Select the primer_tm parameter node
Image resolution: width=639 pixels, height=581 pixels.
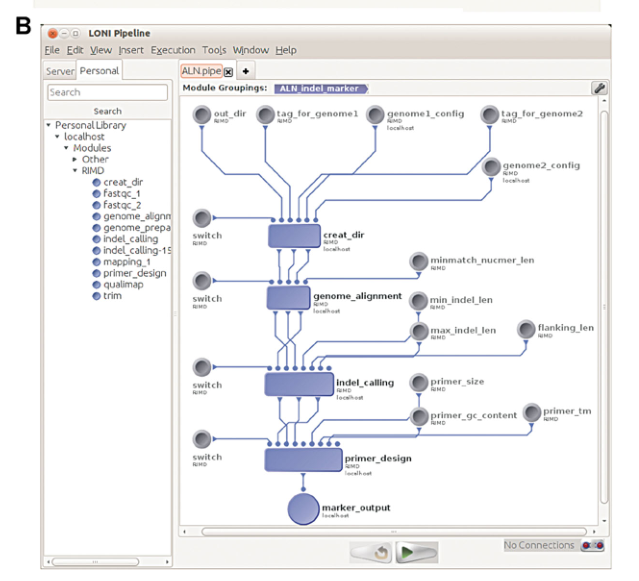coord(531,411)
